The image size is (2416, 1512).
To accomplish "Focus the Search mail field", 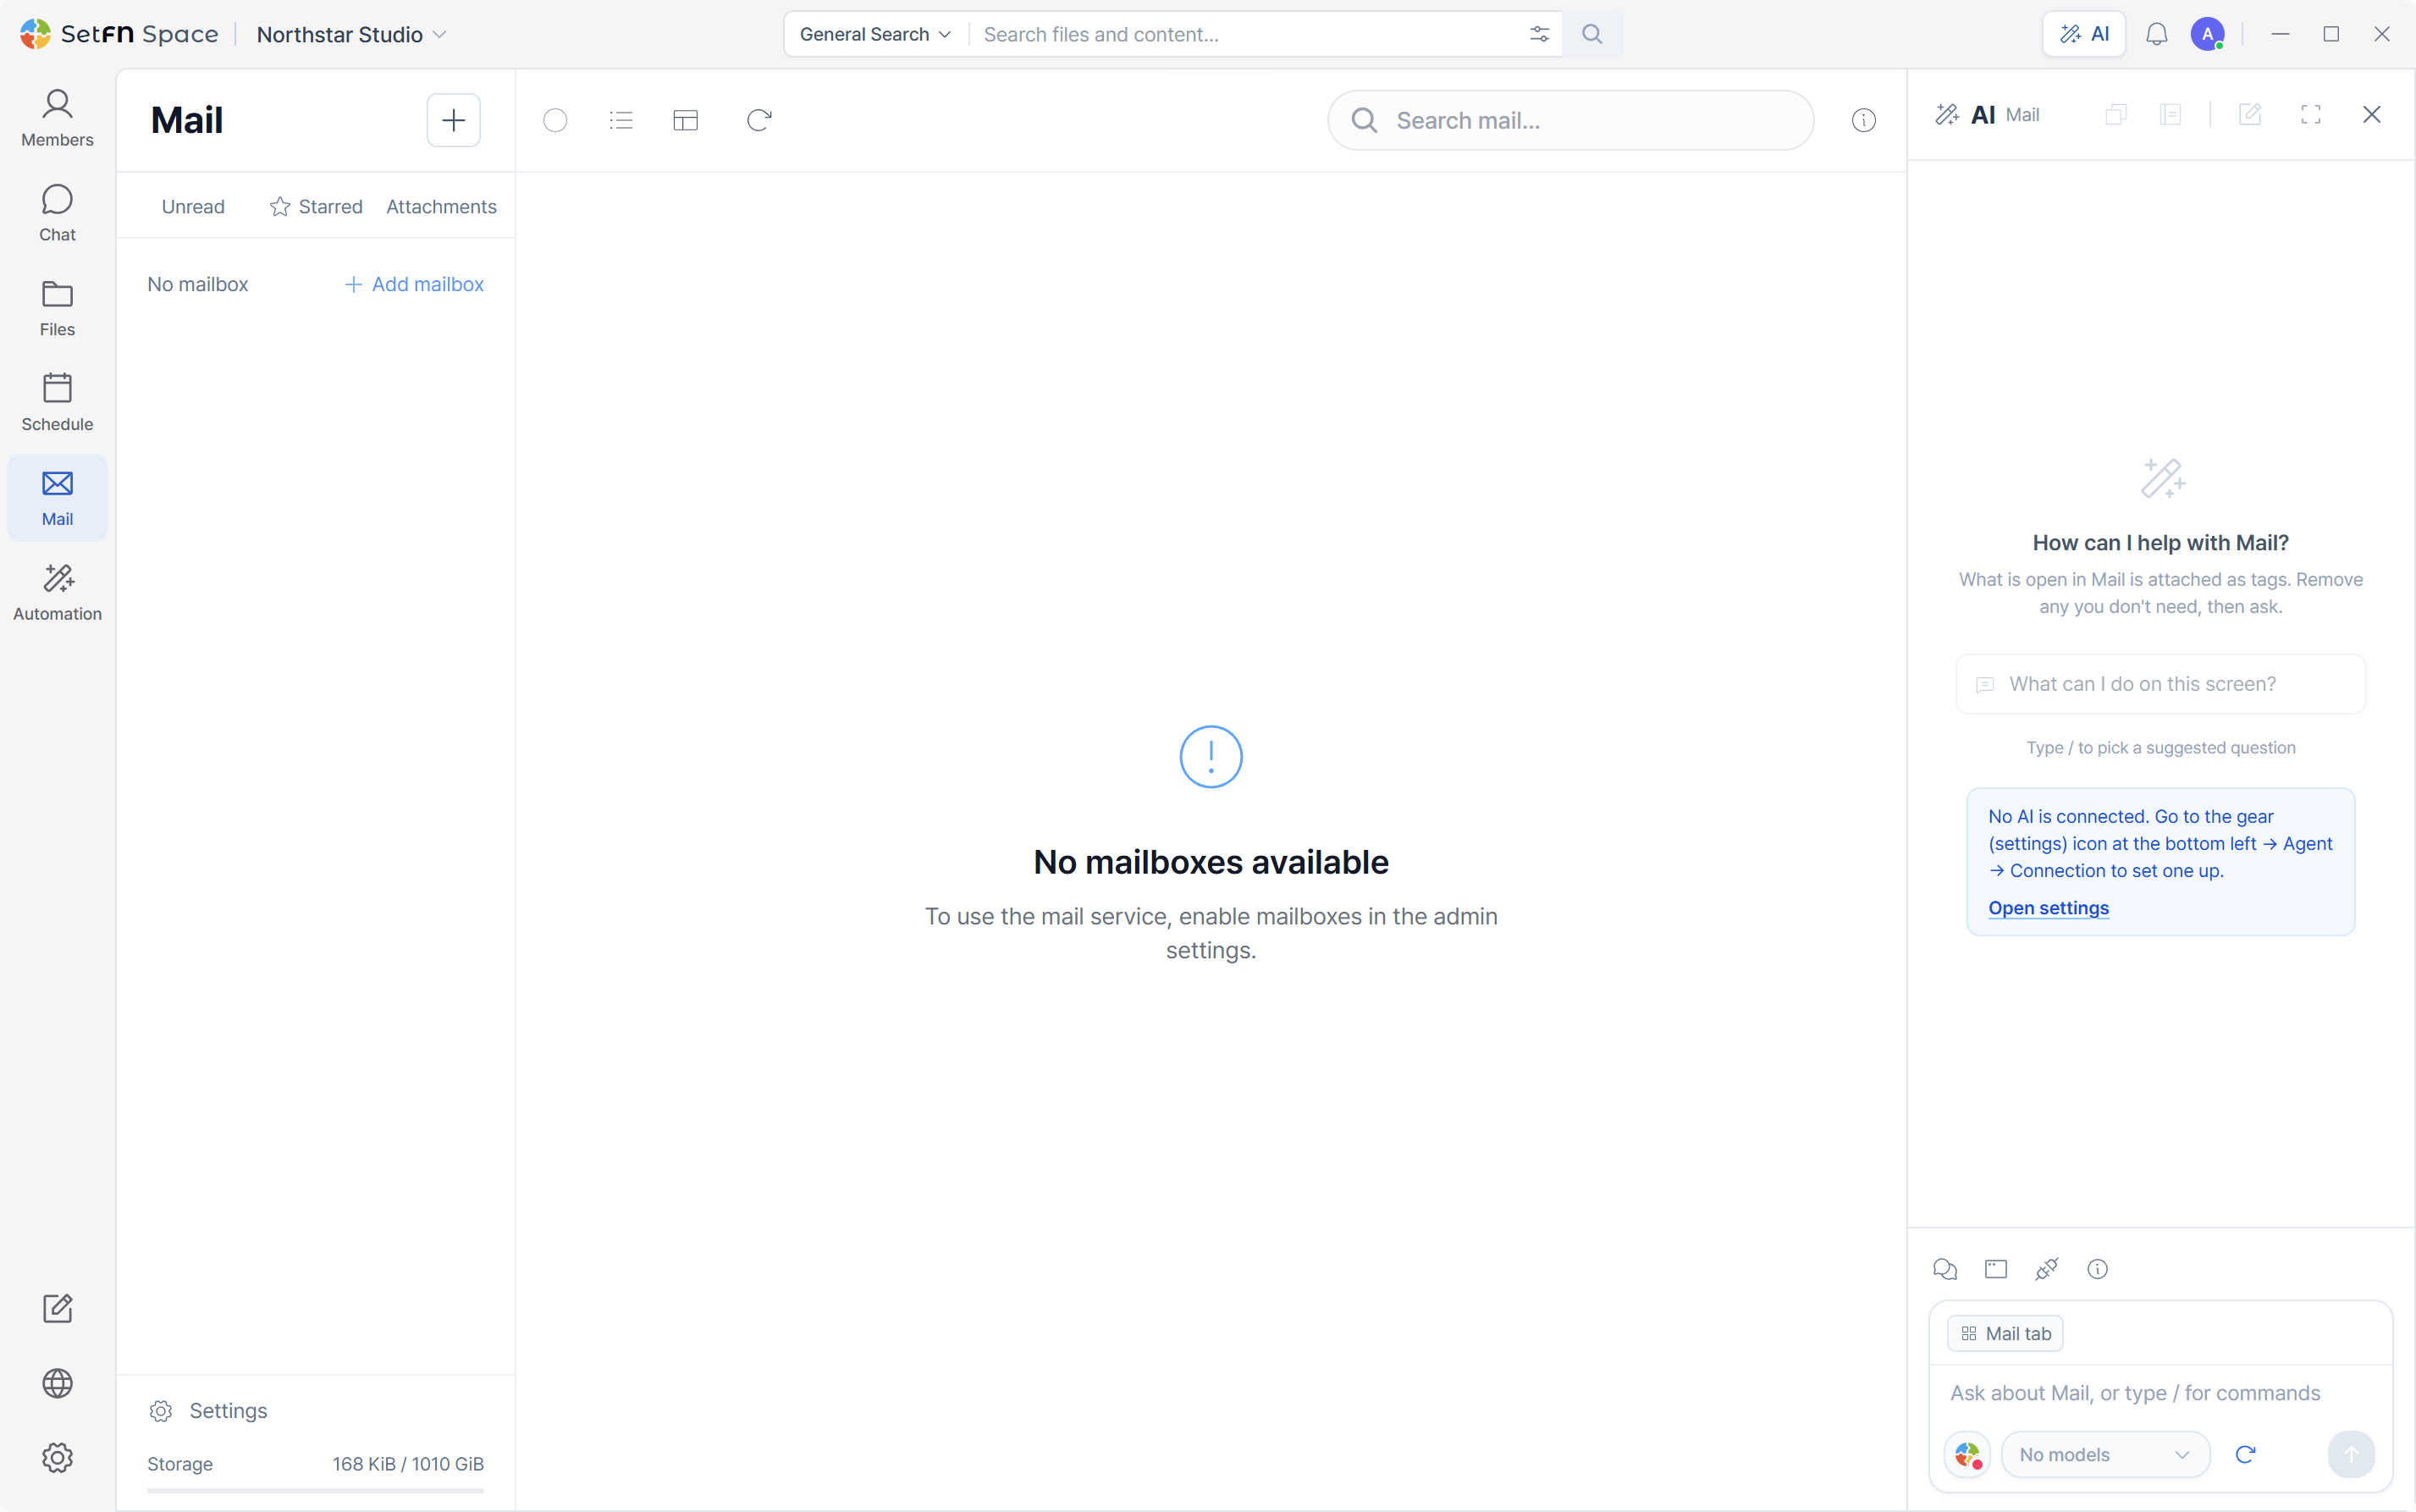I will (1570, 120).
